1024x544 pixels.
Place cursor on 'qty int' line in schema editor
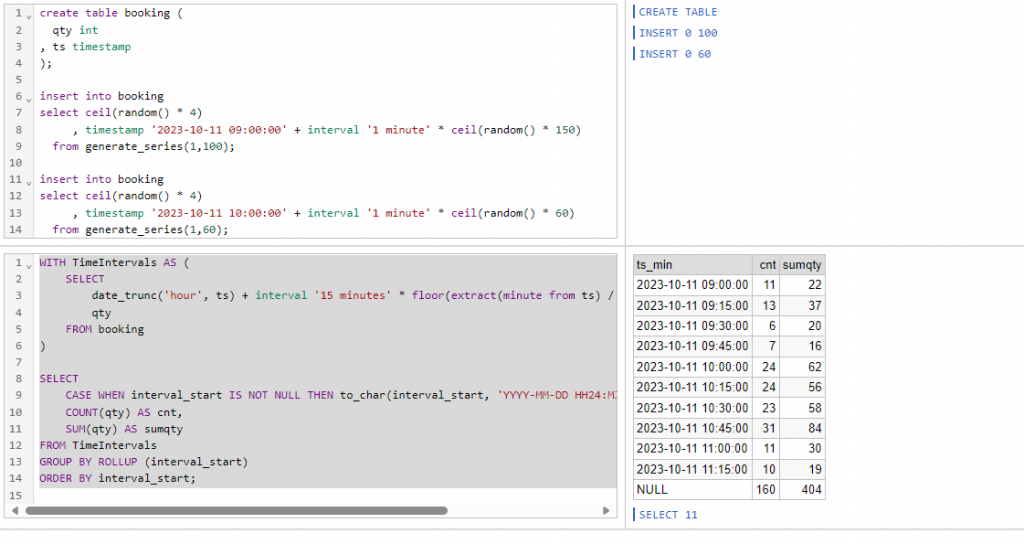pos(75,30)
